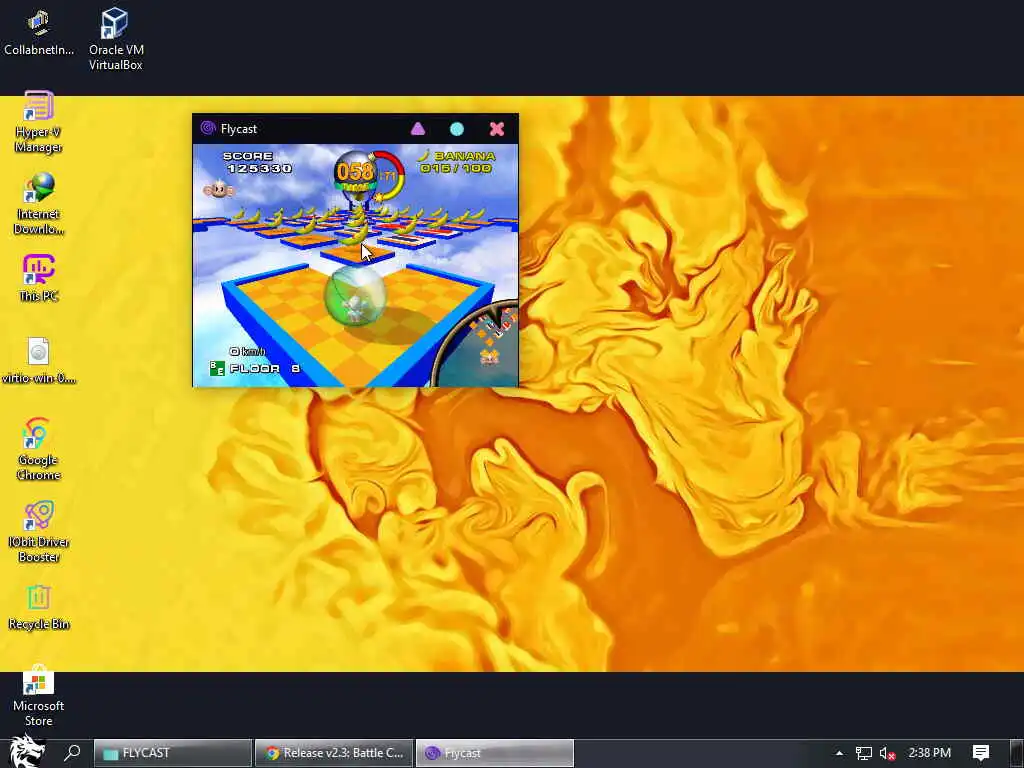Click the purple triangle minimize button in the Flycast title bar
Image resolution: width=1024 pixels, height=768 pixels.
pyautogui.click(x=418, y=129)
